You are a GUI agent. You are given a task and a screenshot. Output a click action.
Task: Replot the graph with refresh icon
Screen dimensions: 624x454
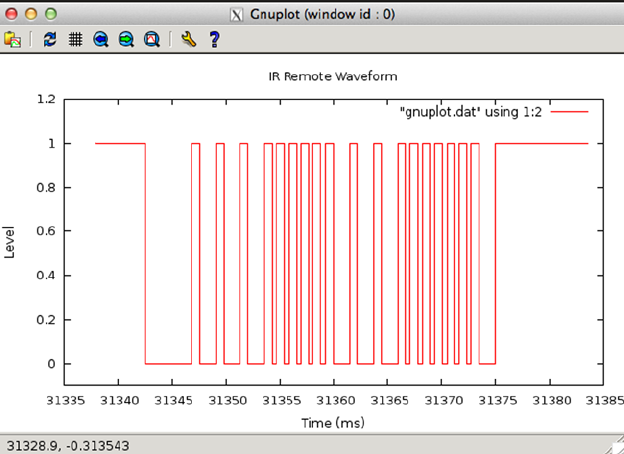[50, 39]
